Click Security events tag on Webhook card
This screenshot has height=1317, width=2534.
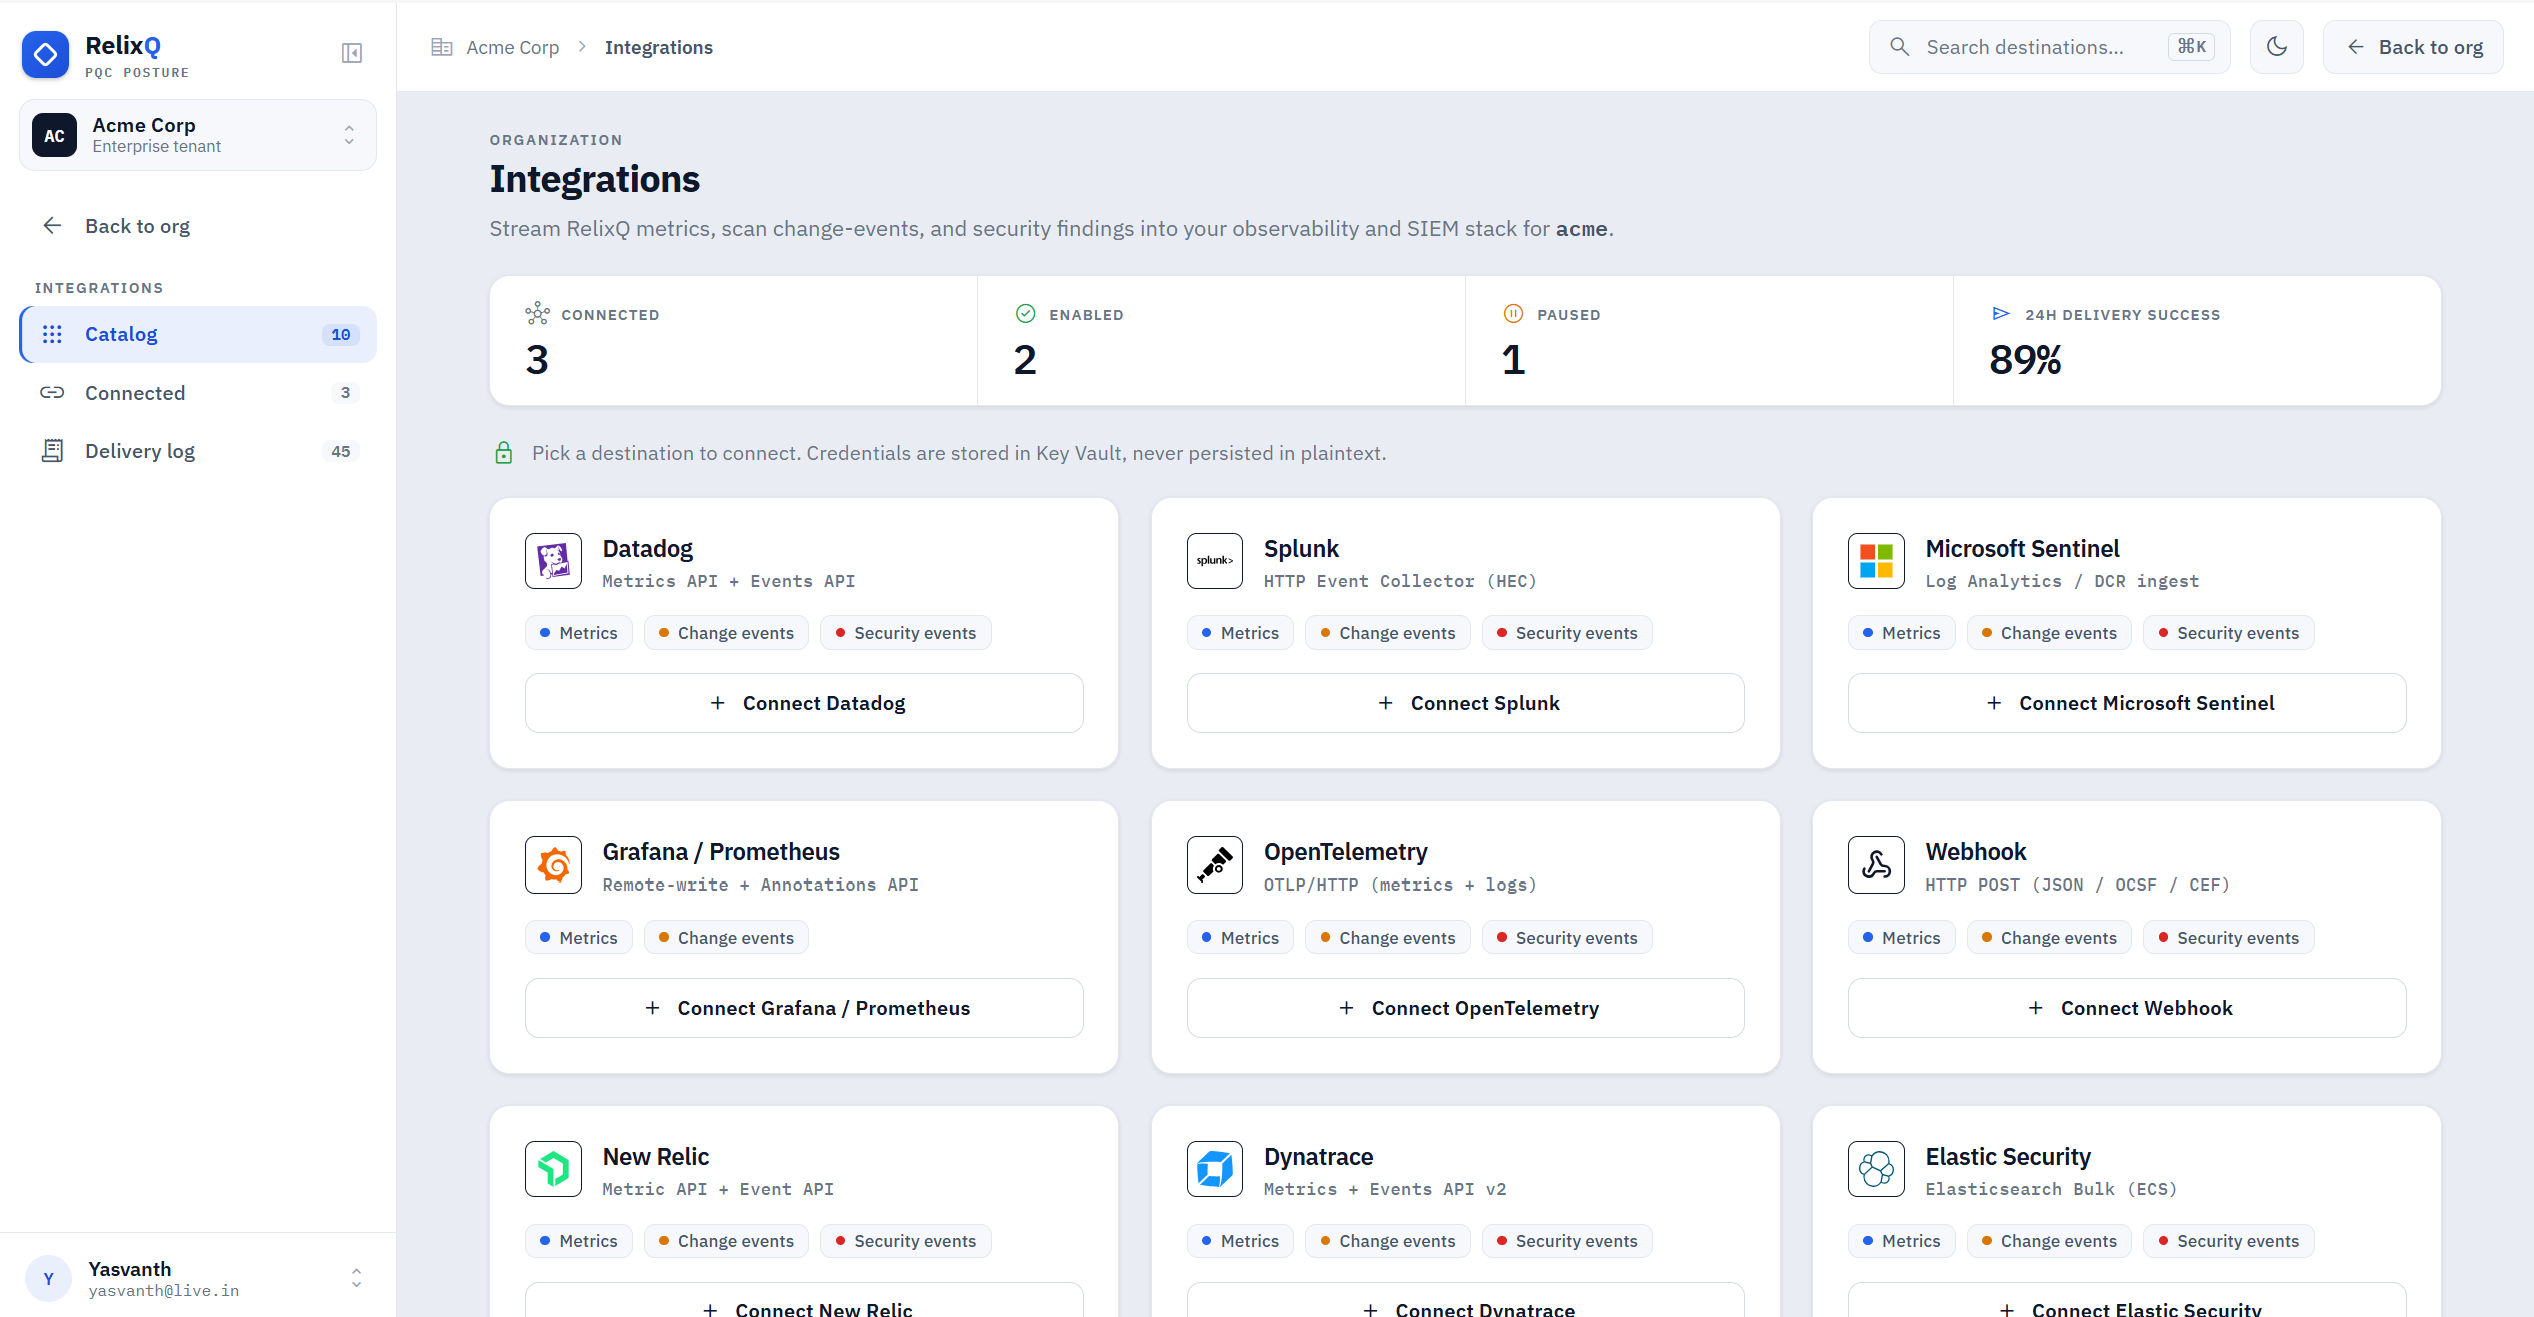click(x=2228, y=938)
